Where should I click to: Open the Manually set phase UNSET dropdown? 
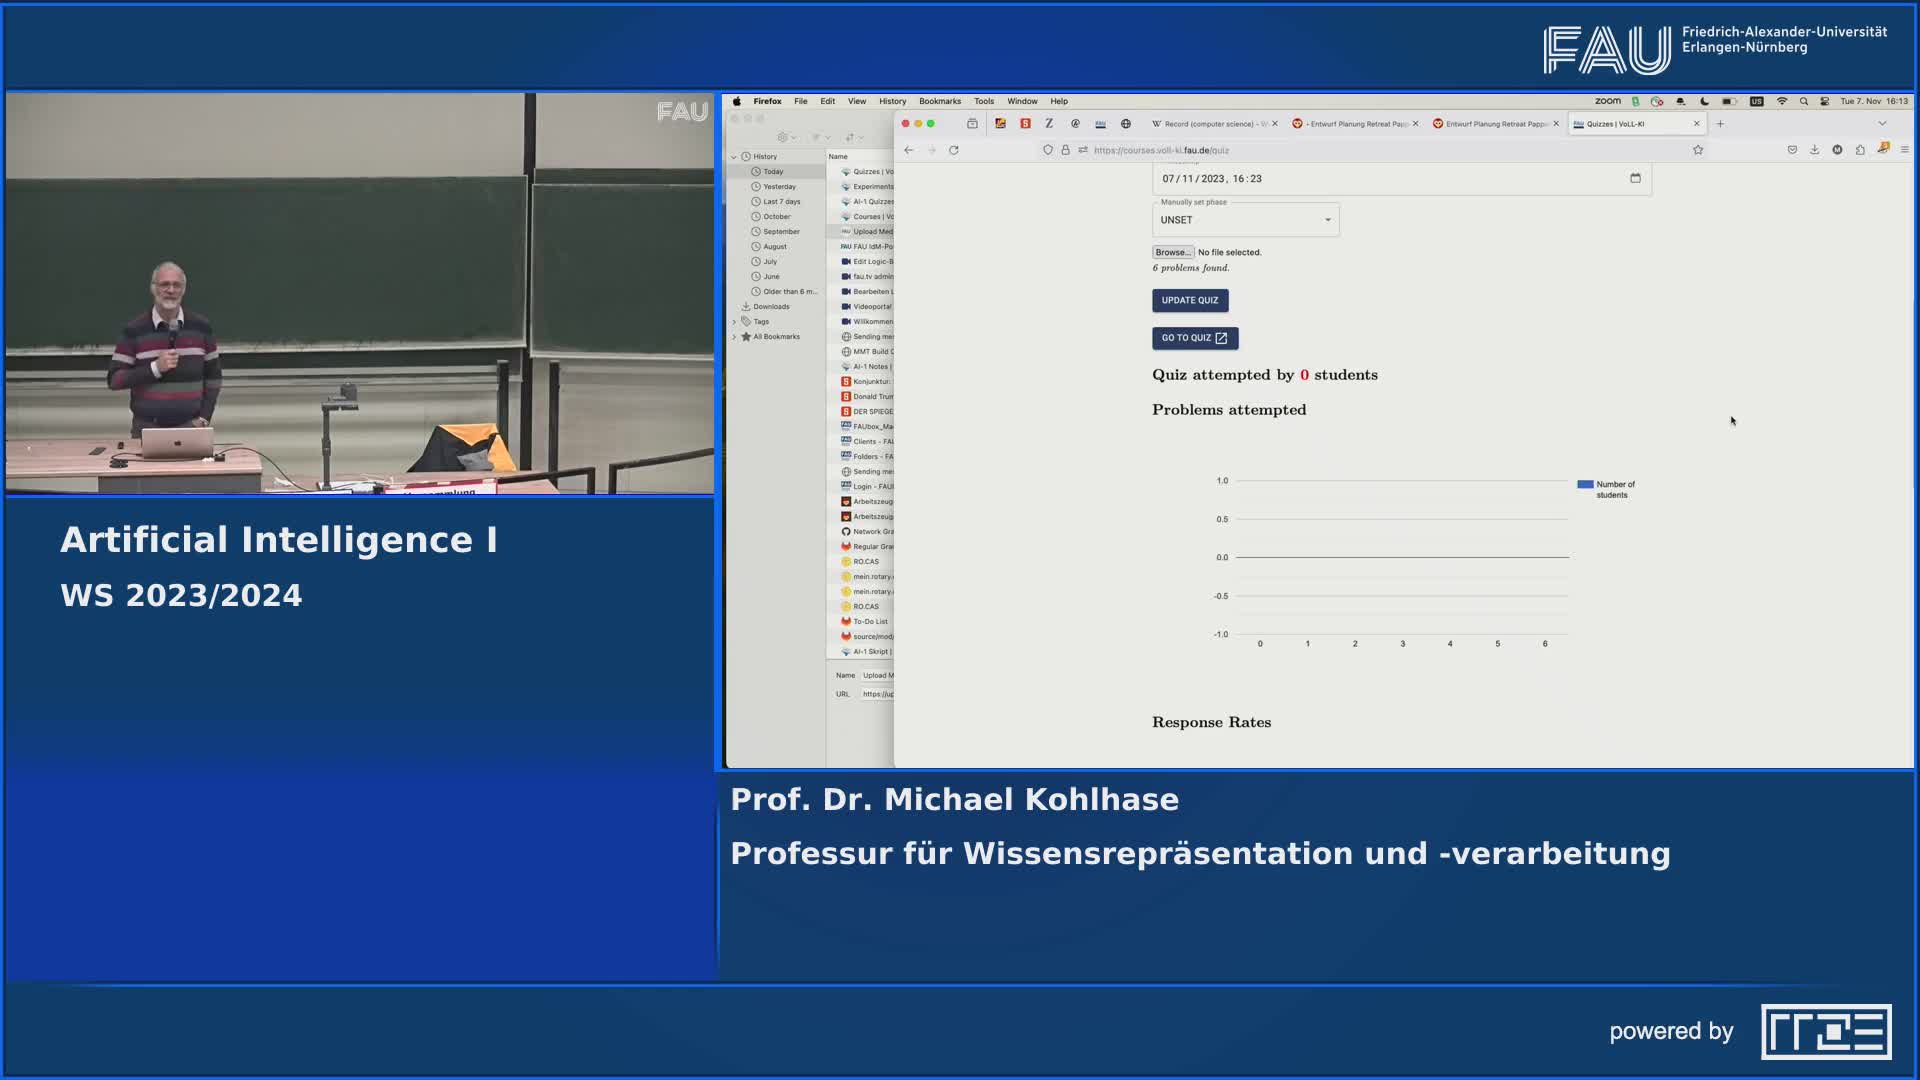click(x=1245, y=219)
